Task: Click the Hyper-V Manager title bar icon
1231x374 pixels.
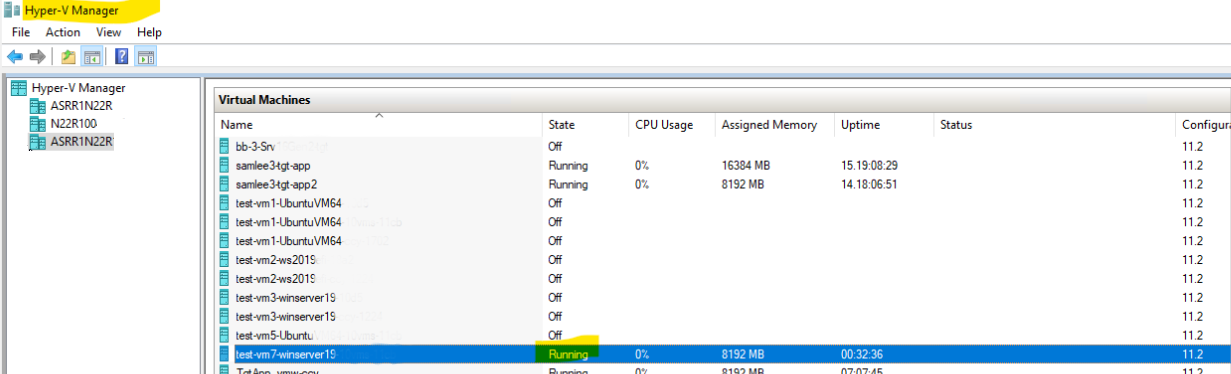Action: point(11,11)
